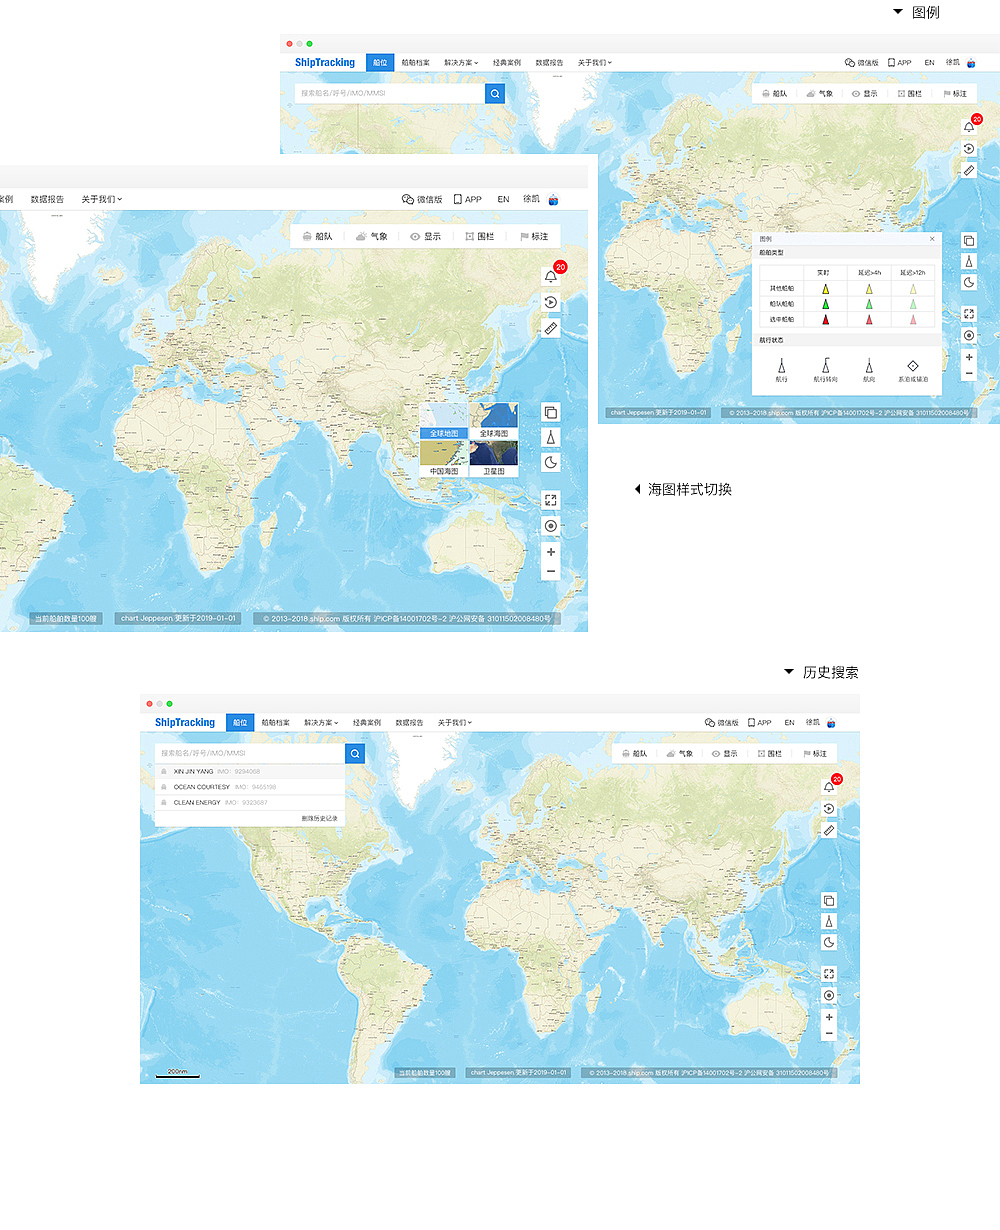Click locate target icon in history-search window
This screenshot has height=1230, width=1000.
tap(829, 996)
